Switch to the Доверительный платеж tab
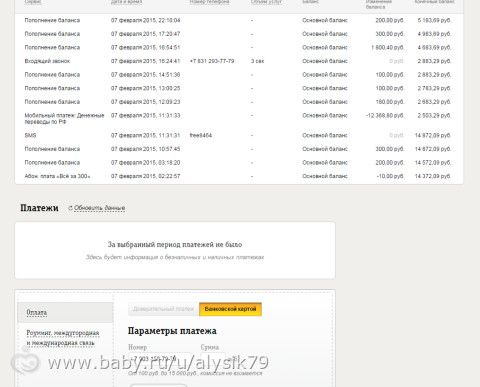 coord(163,309)
